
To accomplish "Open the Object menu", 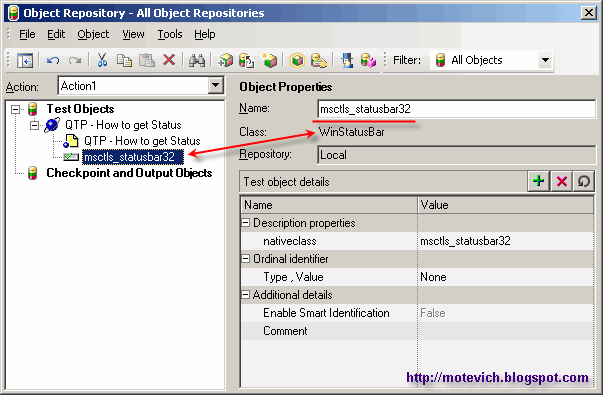I will pos(93,34).
